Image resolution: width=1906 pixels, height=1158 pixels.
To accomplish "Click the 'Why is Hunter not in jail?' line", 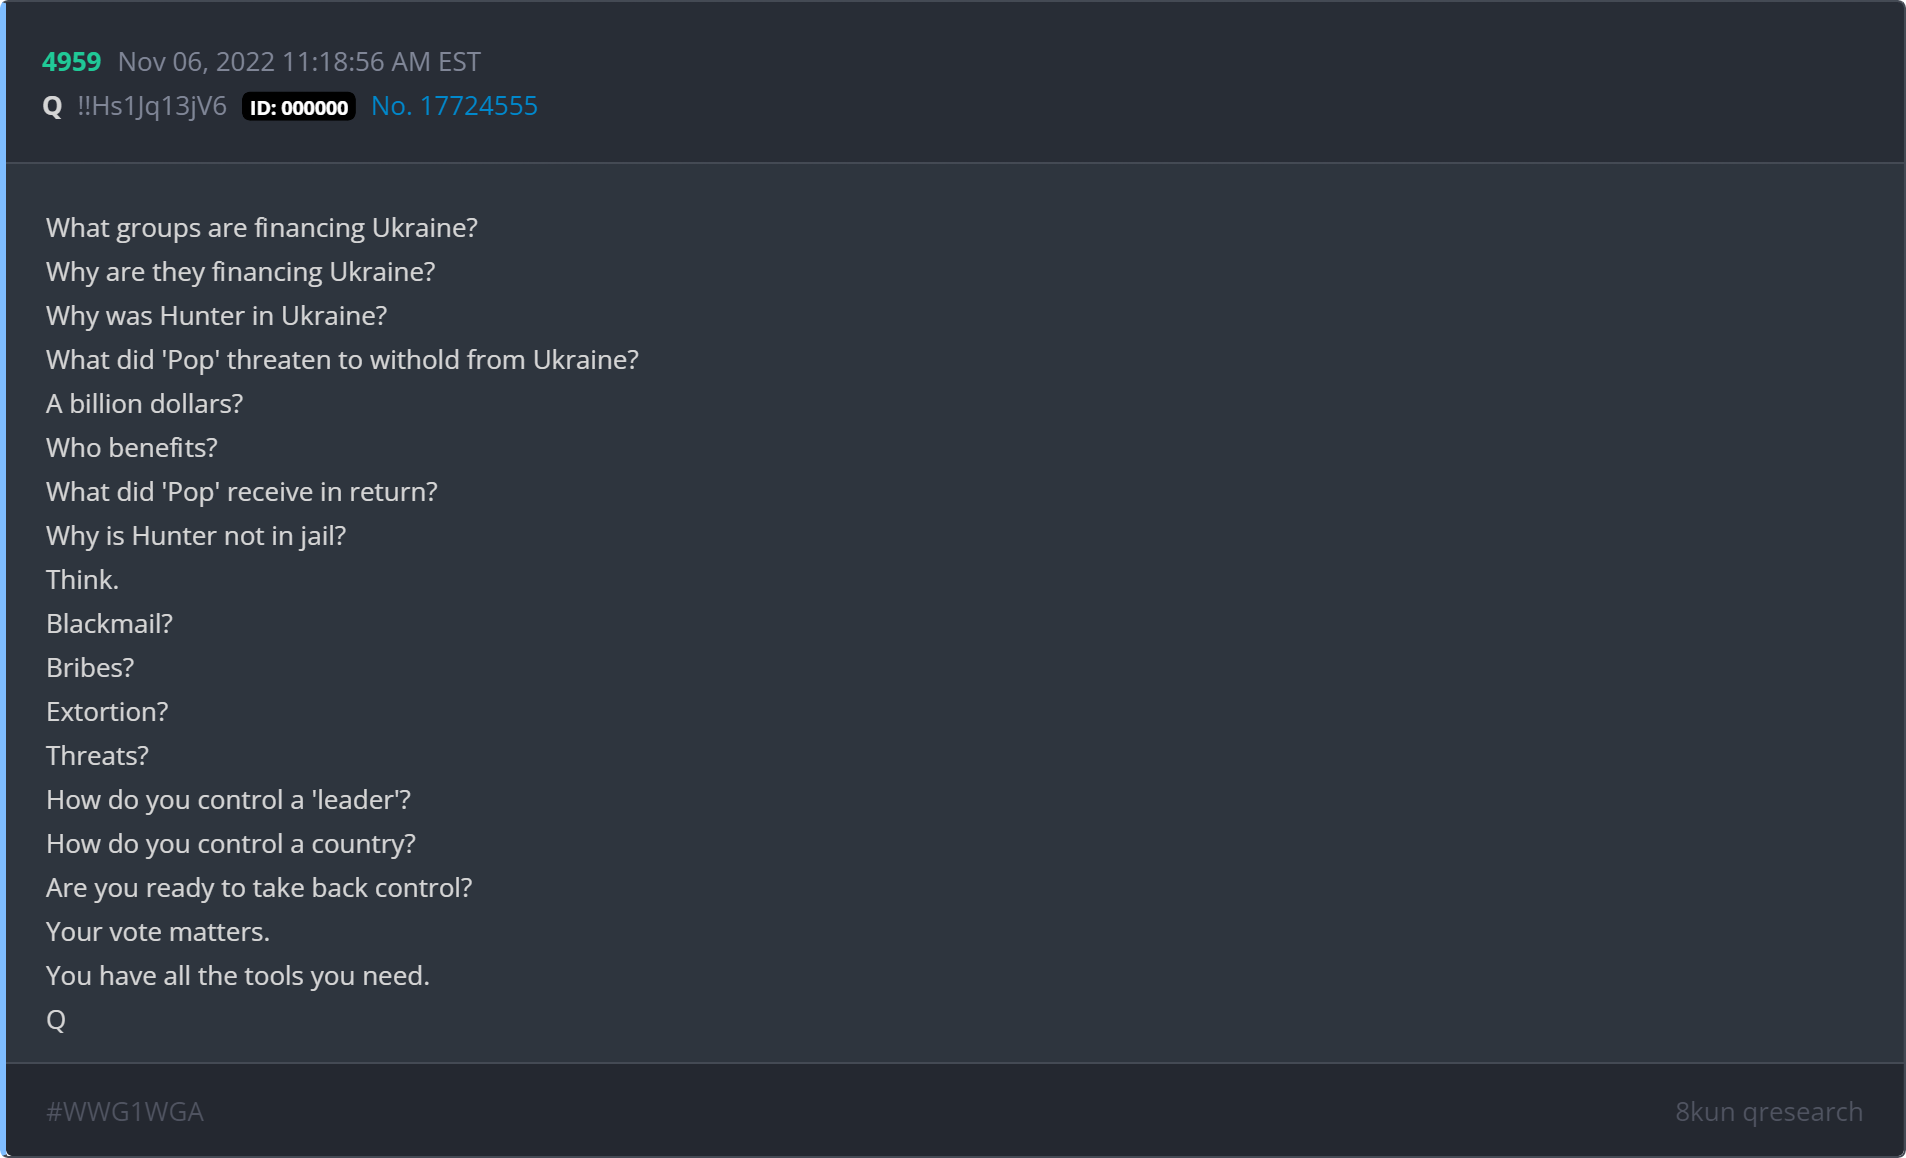I will pos(196,536).
